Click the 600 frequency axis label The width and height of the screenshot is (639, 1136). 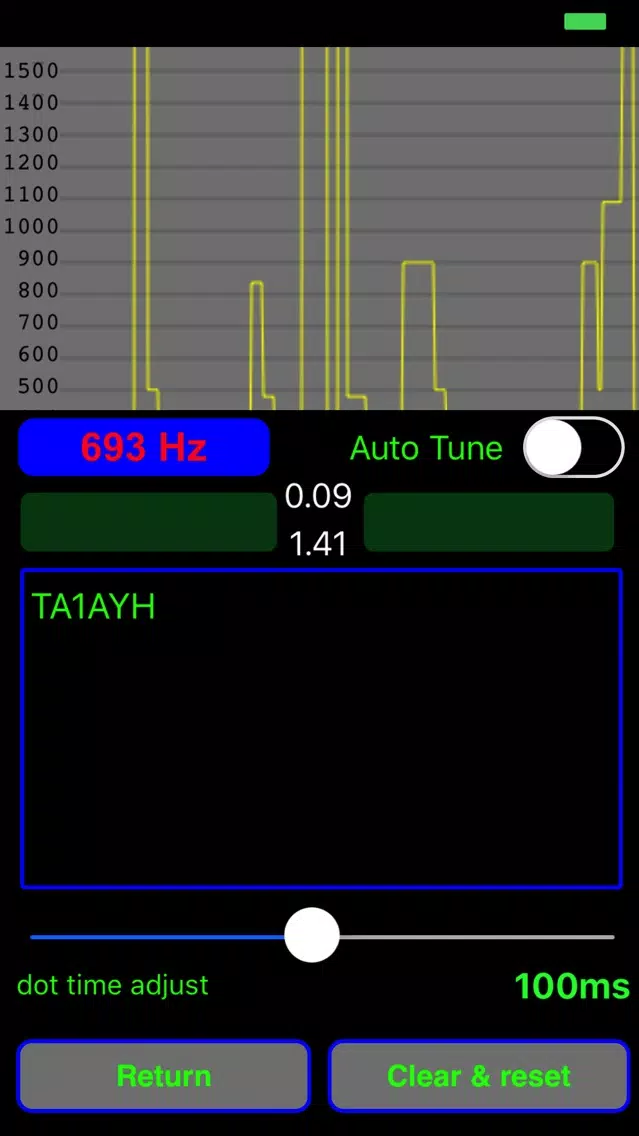(38, 354)
